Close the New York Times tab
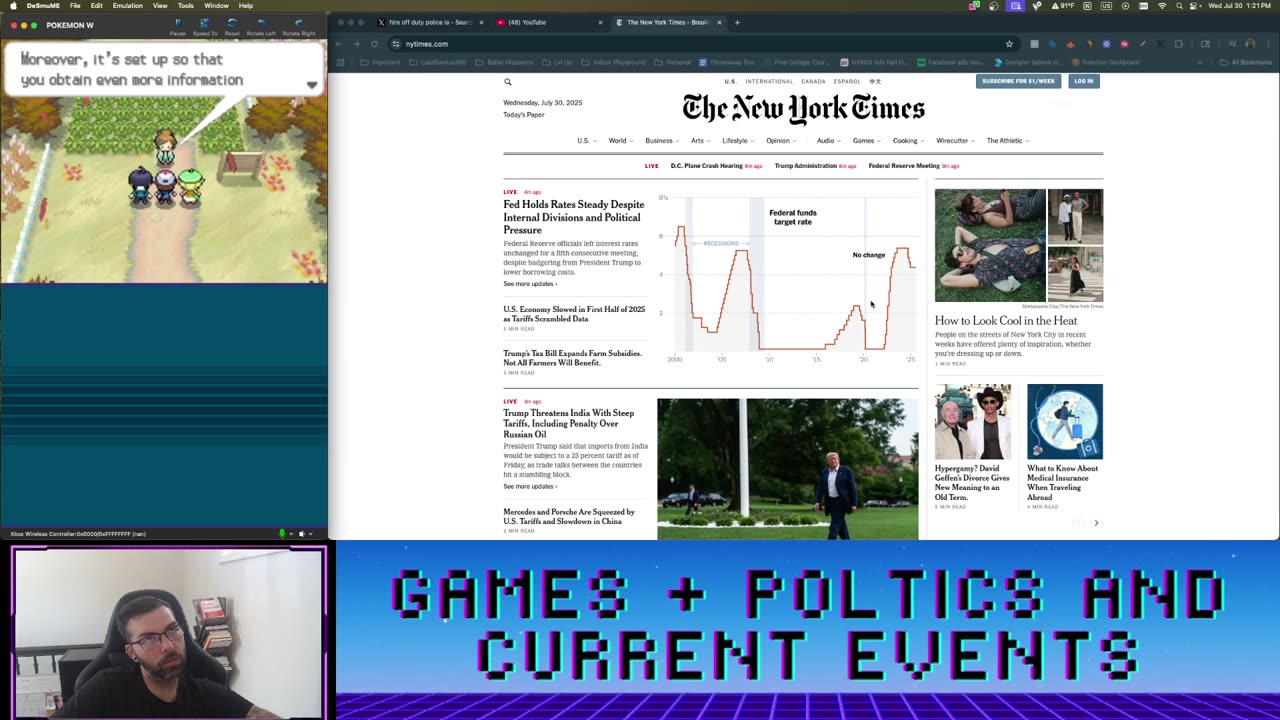This screenshot has height=720, width=1280. (x=719, y=22)
